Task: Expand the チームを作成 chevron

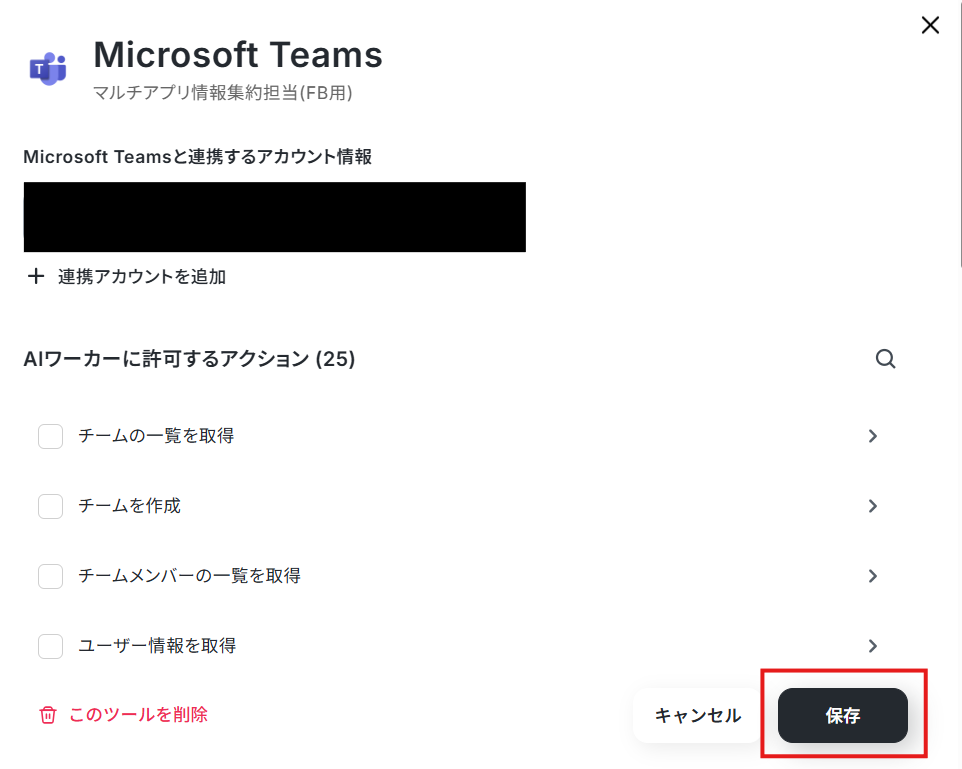Action: click(x=872, y=506)
